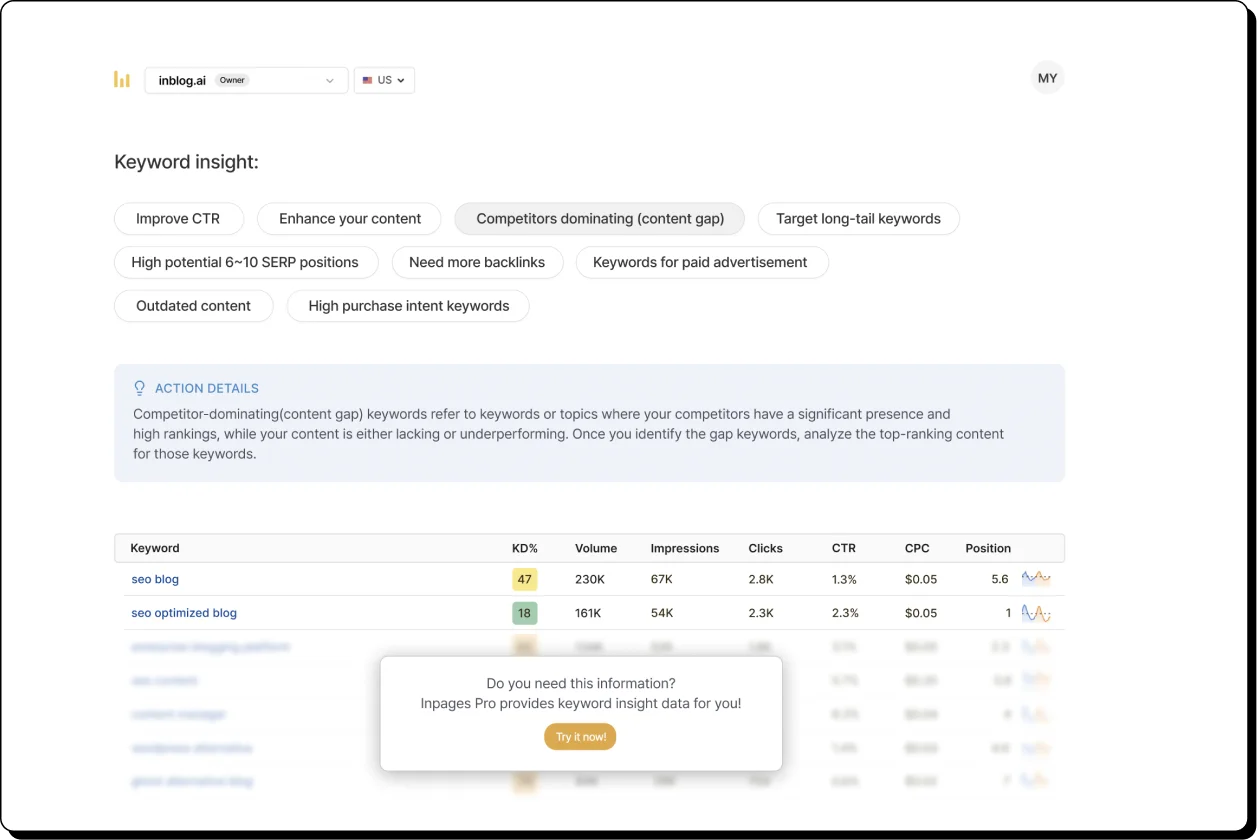
Task: Select the Improve CTR insight chip
Action: (x=179, y=218)
